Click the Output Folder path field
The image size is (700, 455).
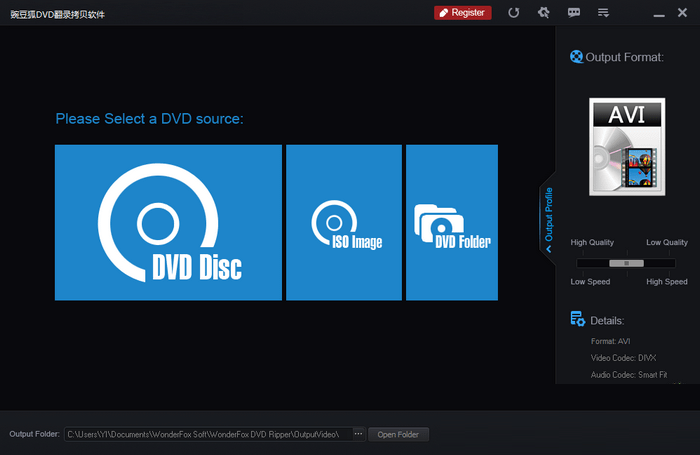(208, 434)
